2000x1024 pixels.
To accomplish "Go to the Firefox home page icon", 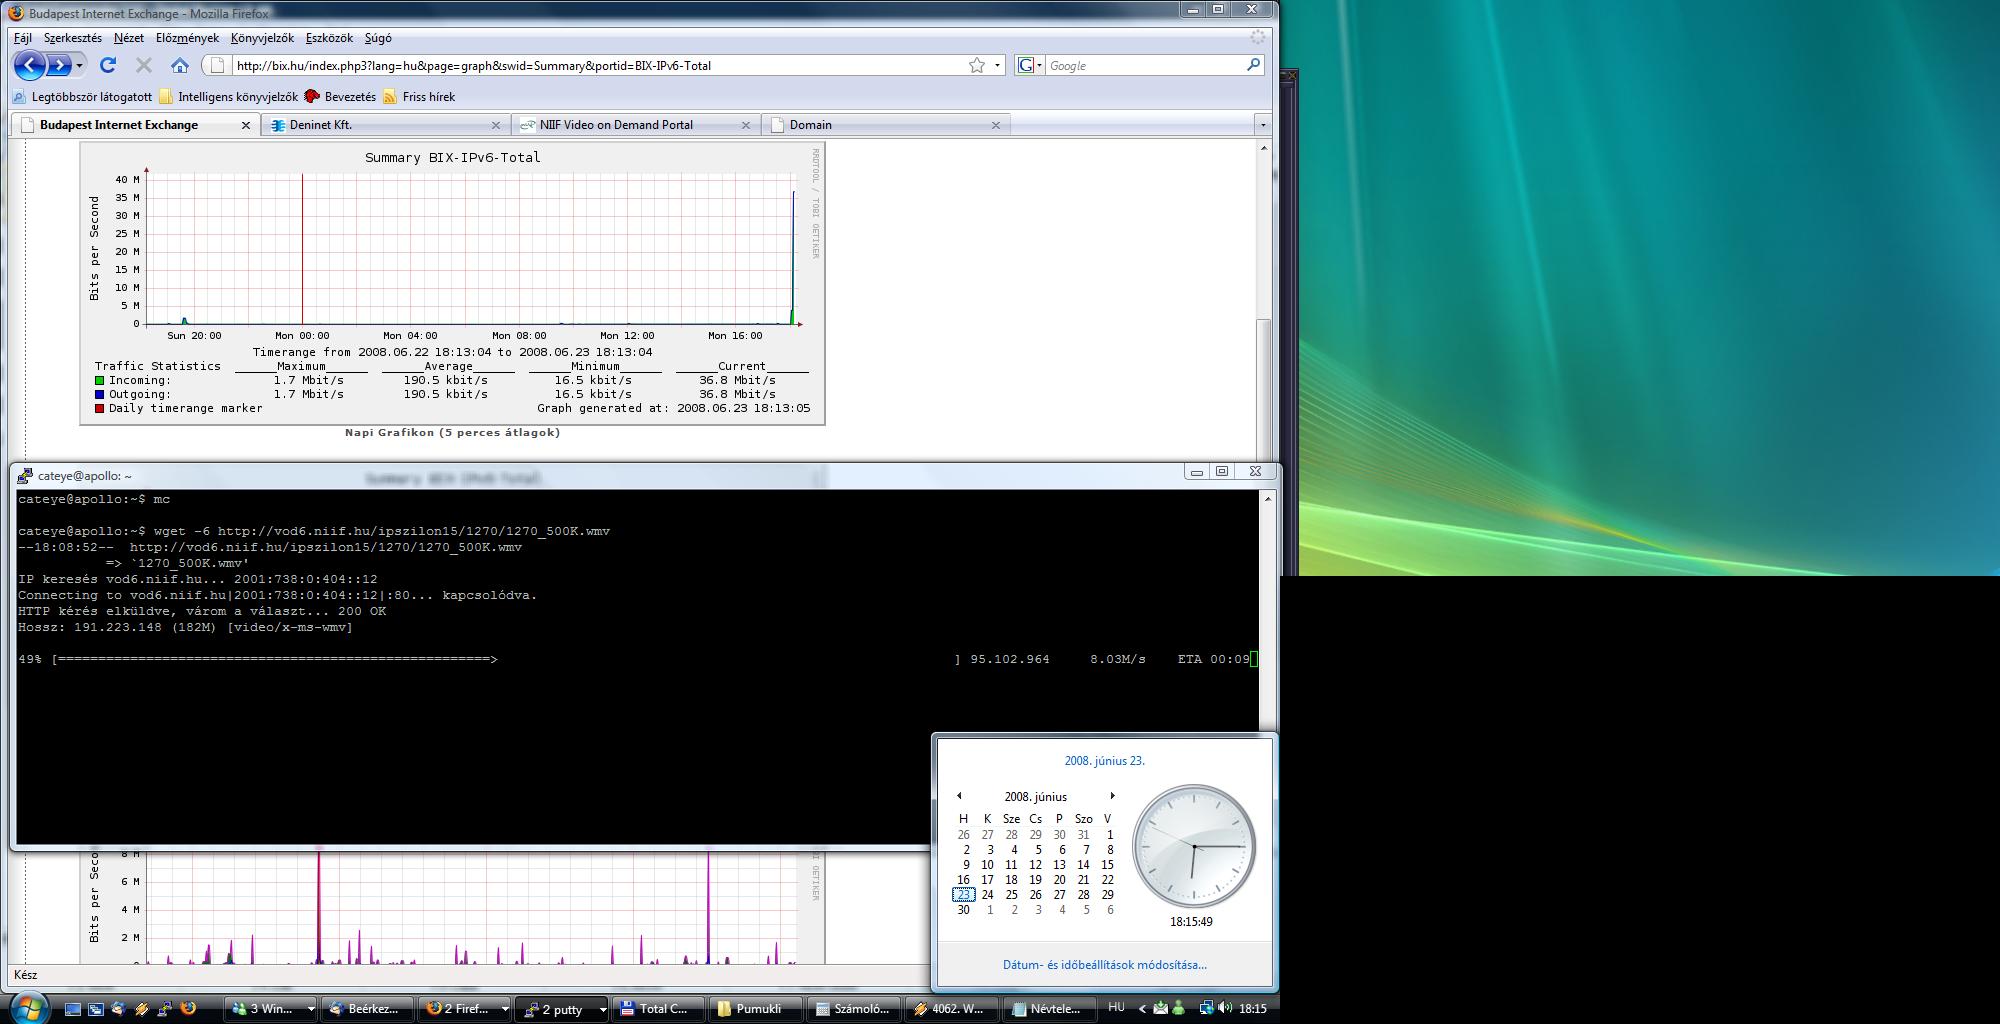I will tap(180, 65).
